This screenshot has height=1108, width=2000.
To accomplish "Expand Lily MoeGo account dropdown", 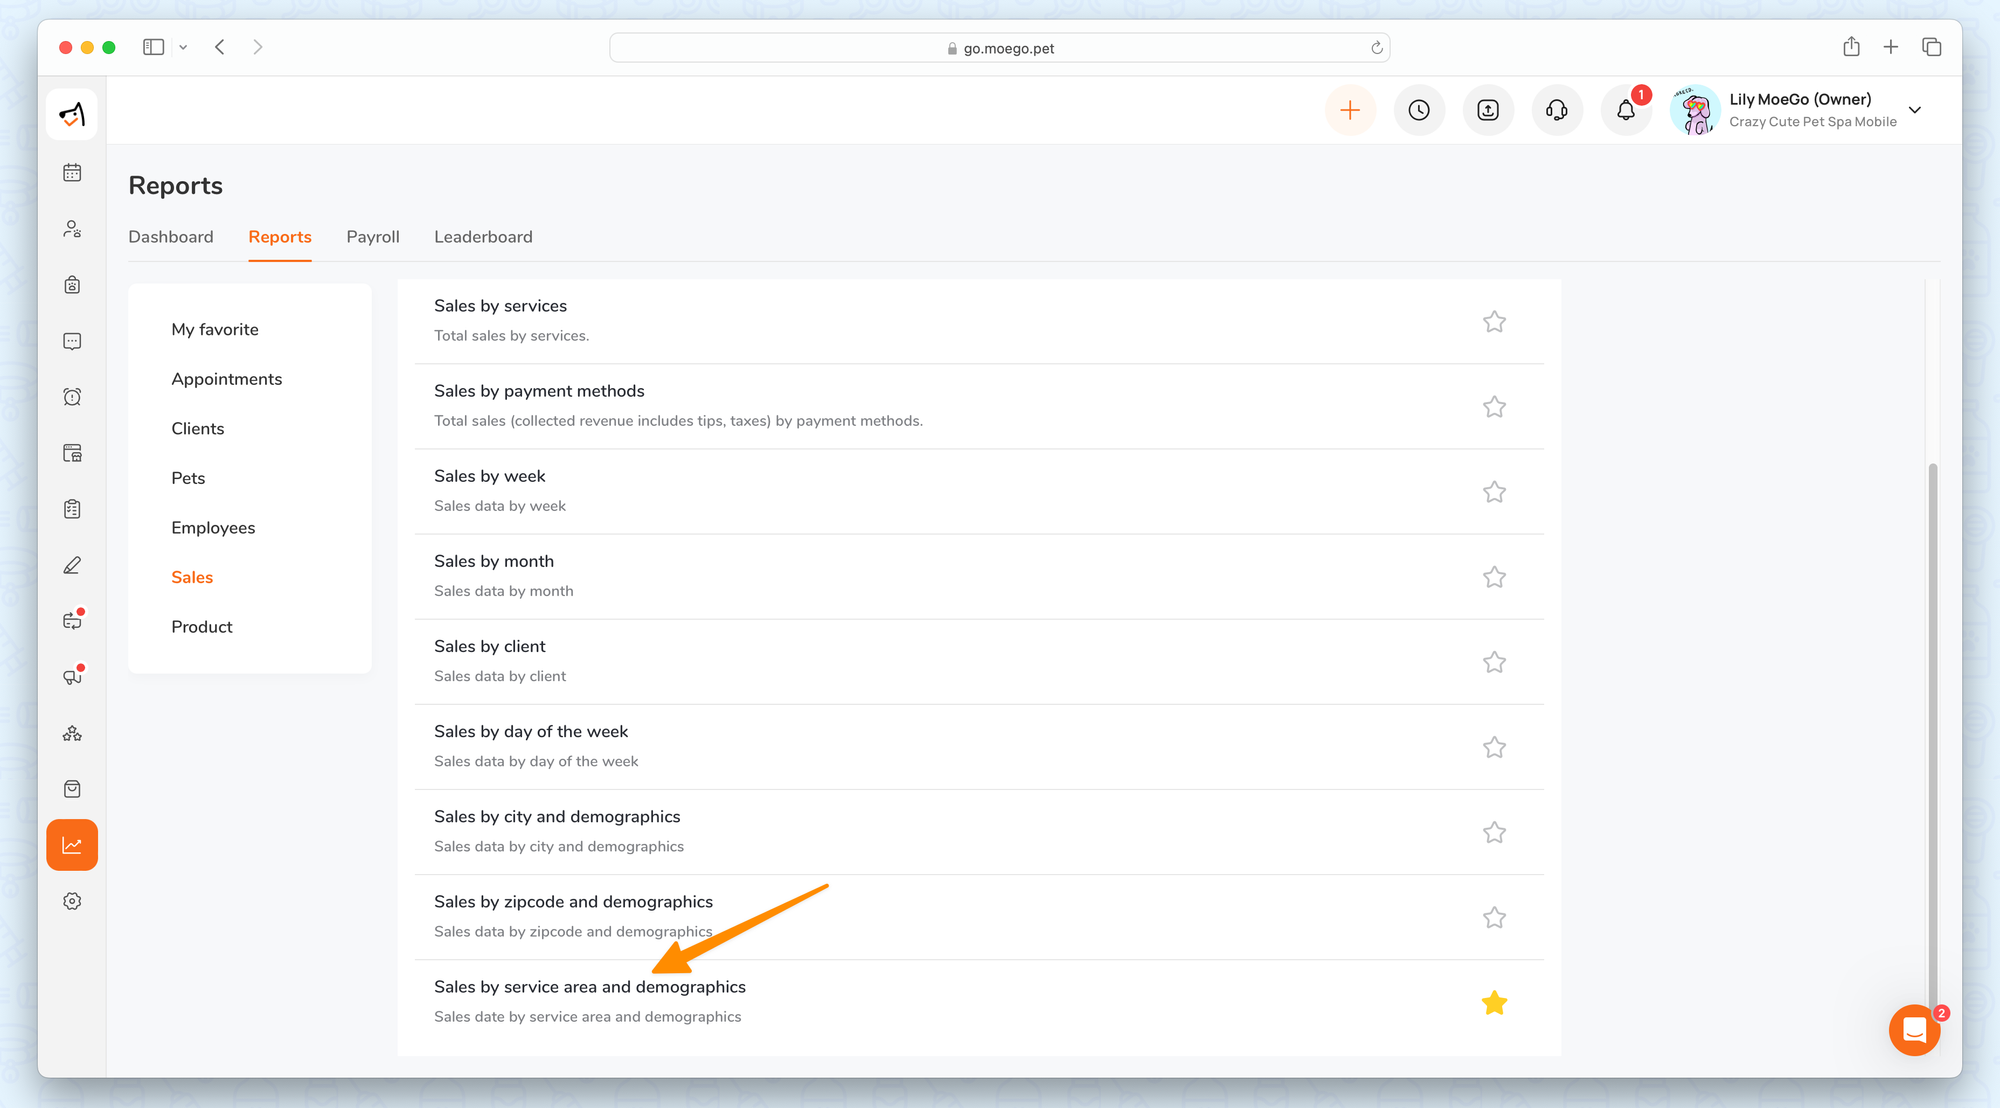I will (1915, 110).
